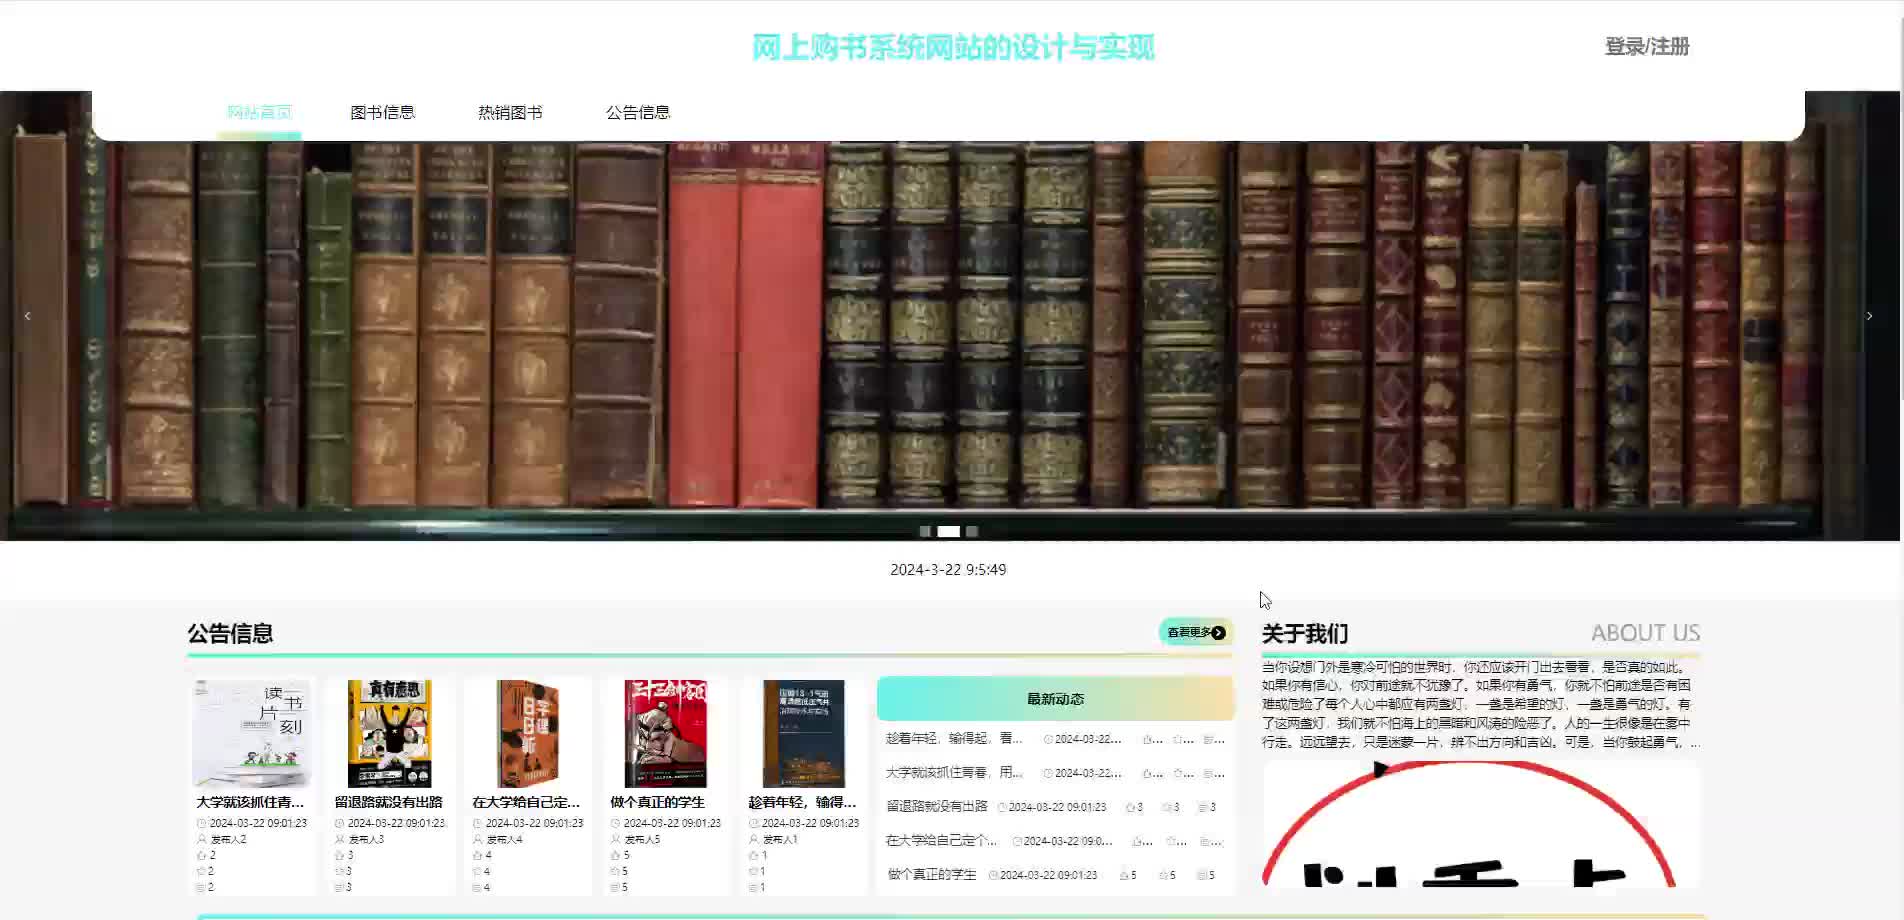Image resolution: width=1904 pixels, height=920 pixels.
Task: Click thumbs-up icon on 做个真正的学生 card
Action: [615, 855]
